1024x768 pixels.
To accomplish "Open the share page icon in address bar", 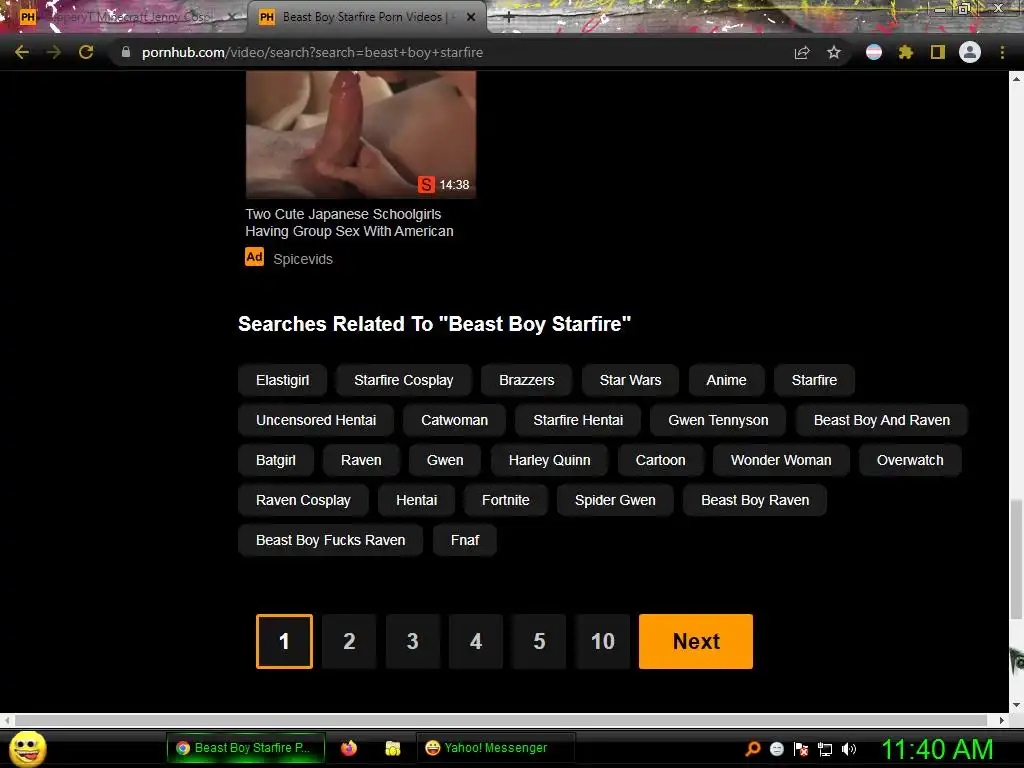I will click(x=802, y=52).
